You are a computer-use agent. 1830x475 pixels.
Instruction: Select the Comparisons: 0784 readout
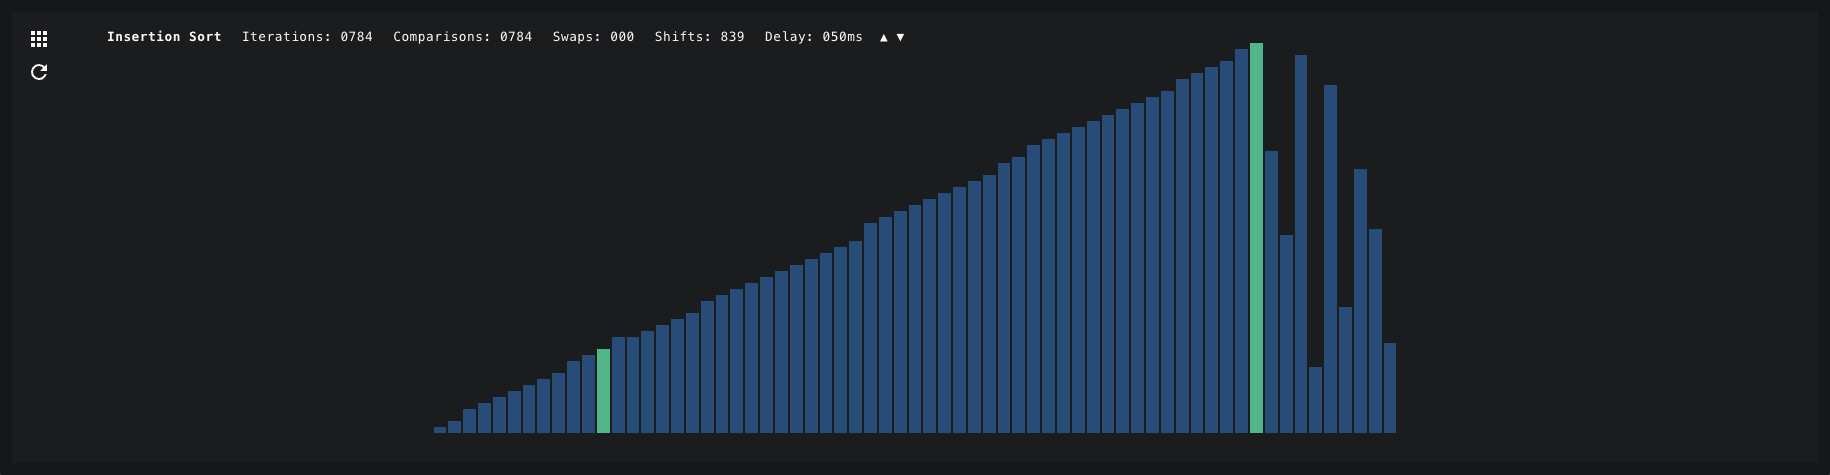coord(462,37)
